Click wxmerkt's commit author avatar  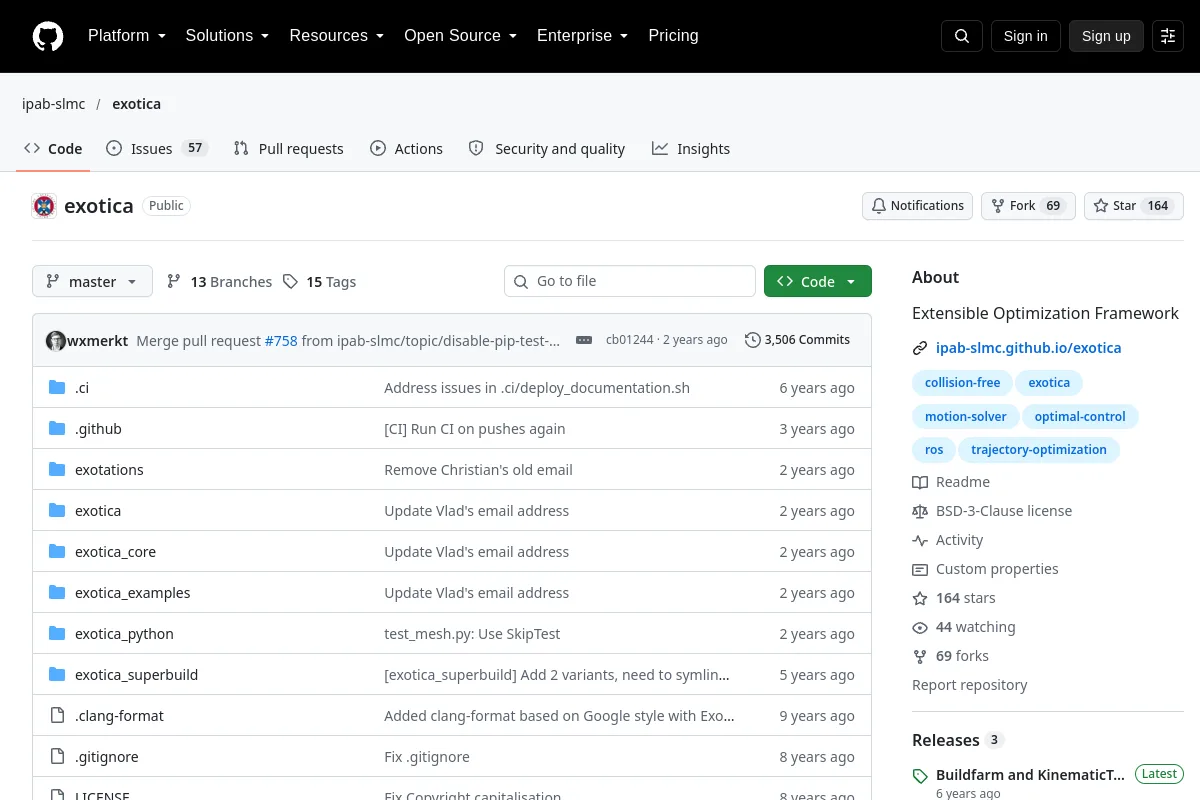click(x=56, y=340)
